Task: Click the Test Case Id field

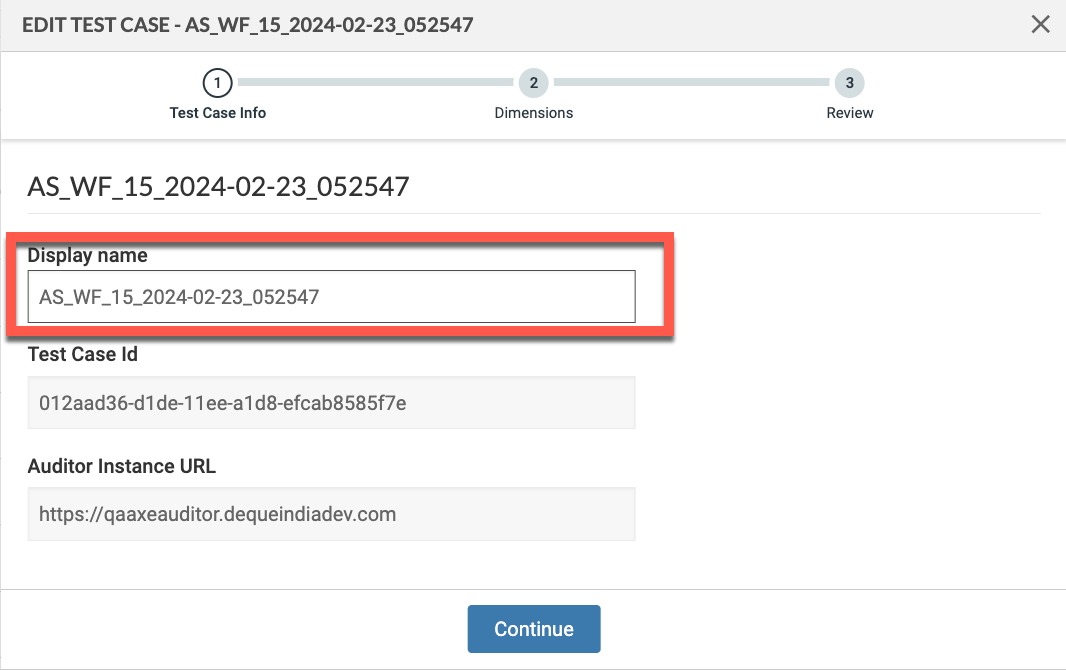Action: (330, 403)
